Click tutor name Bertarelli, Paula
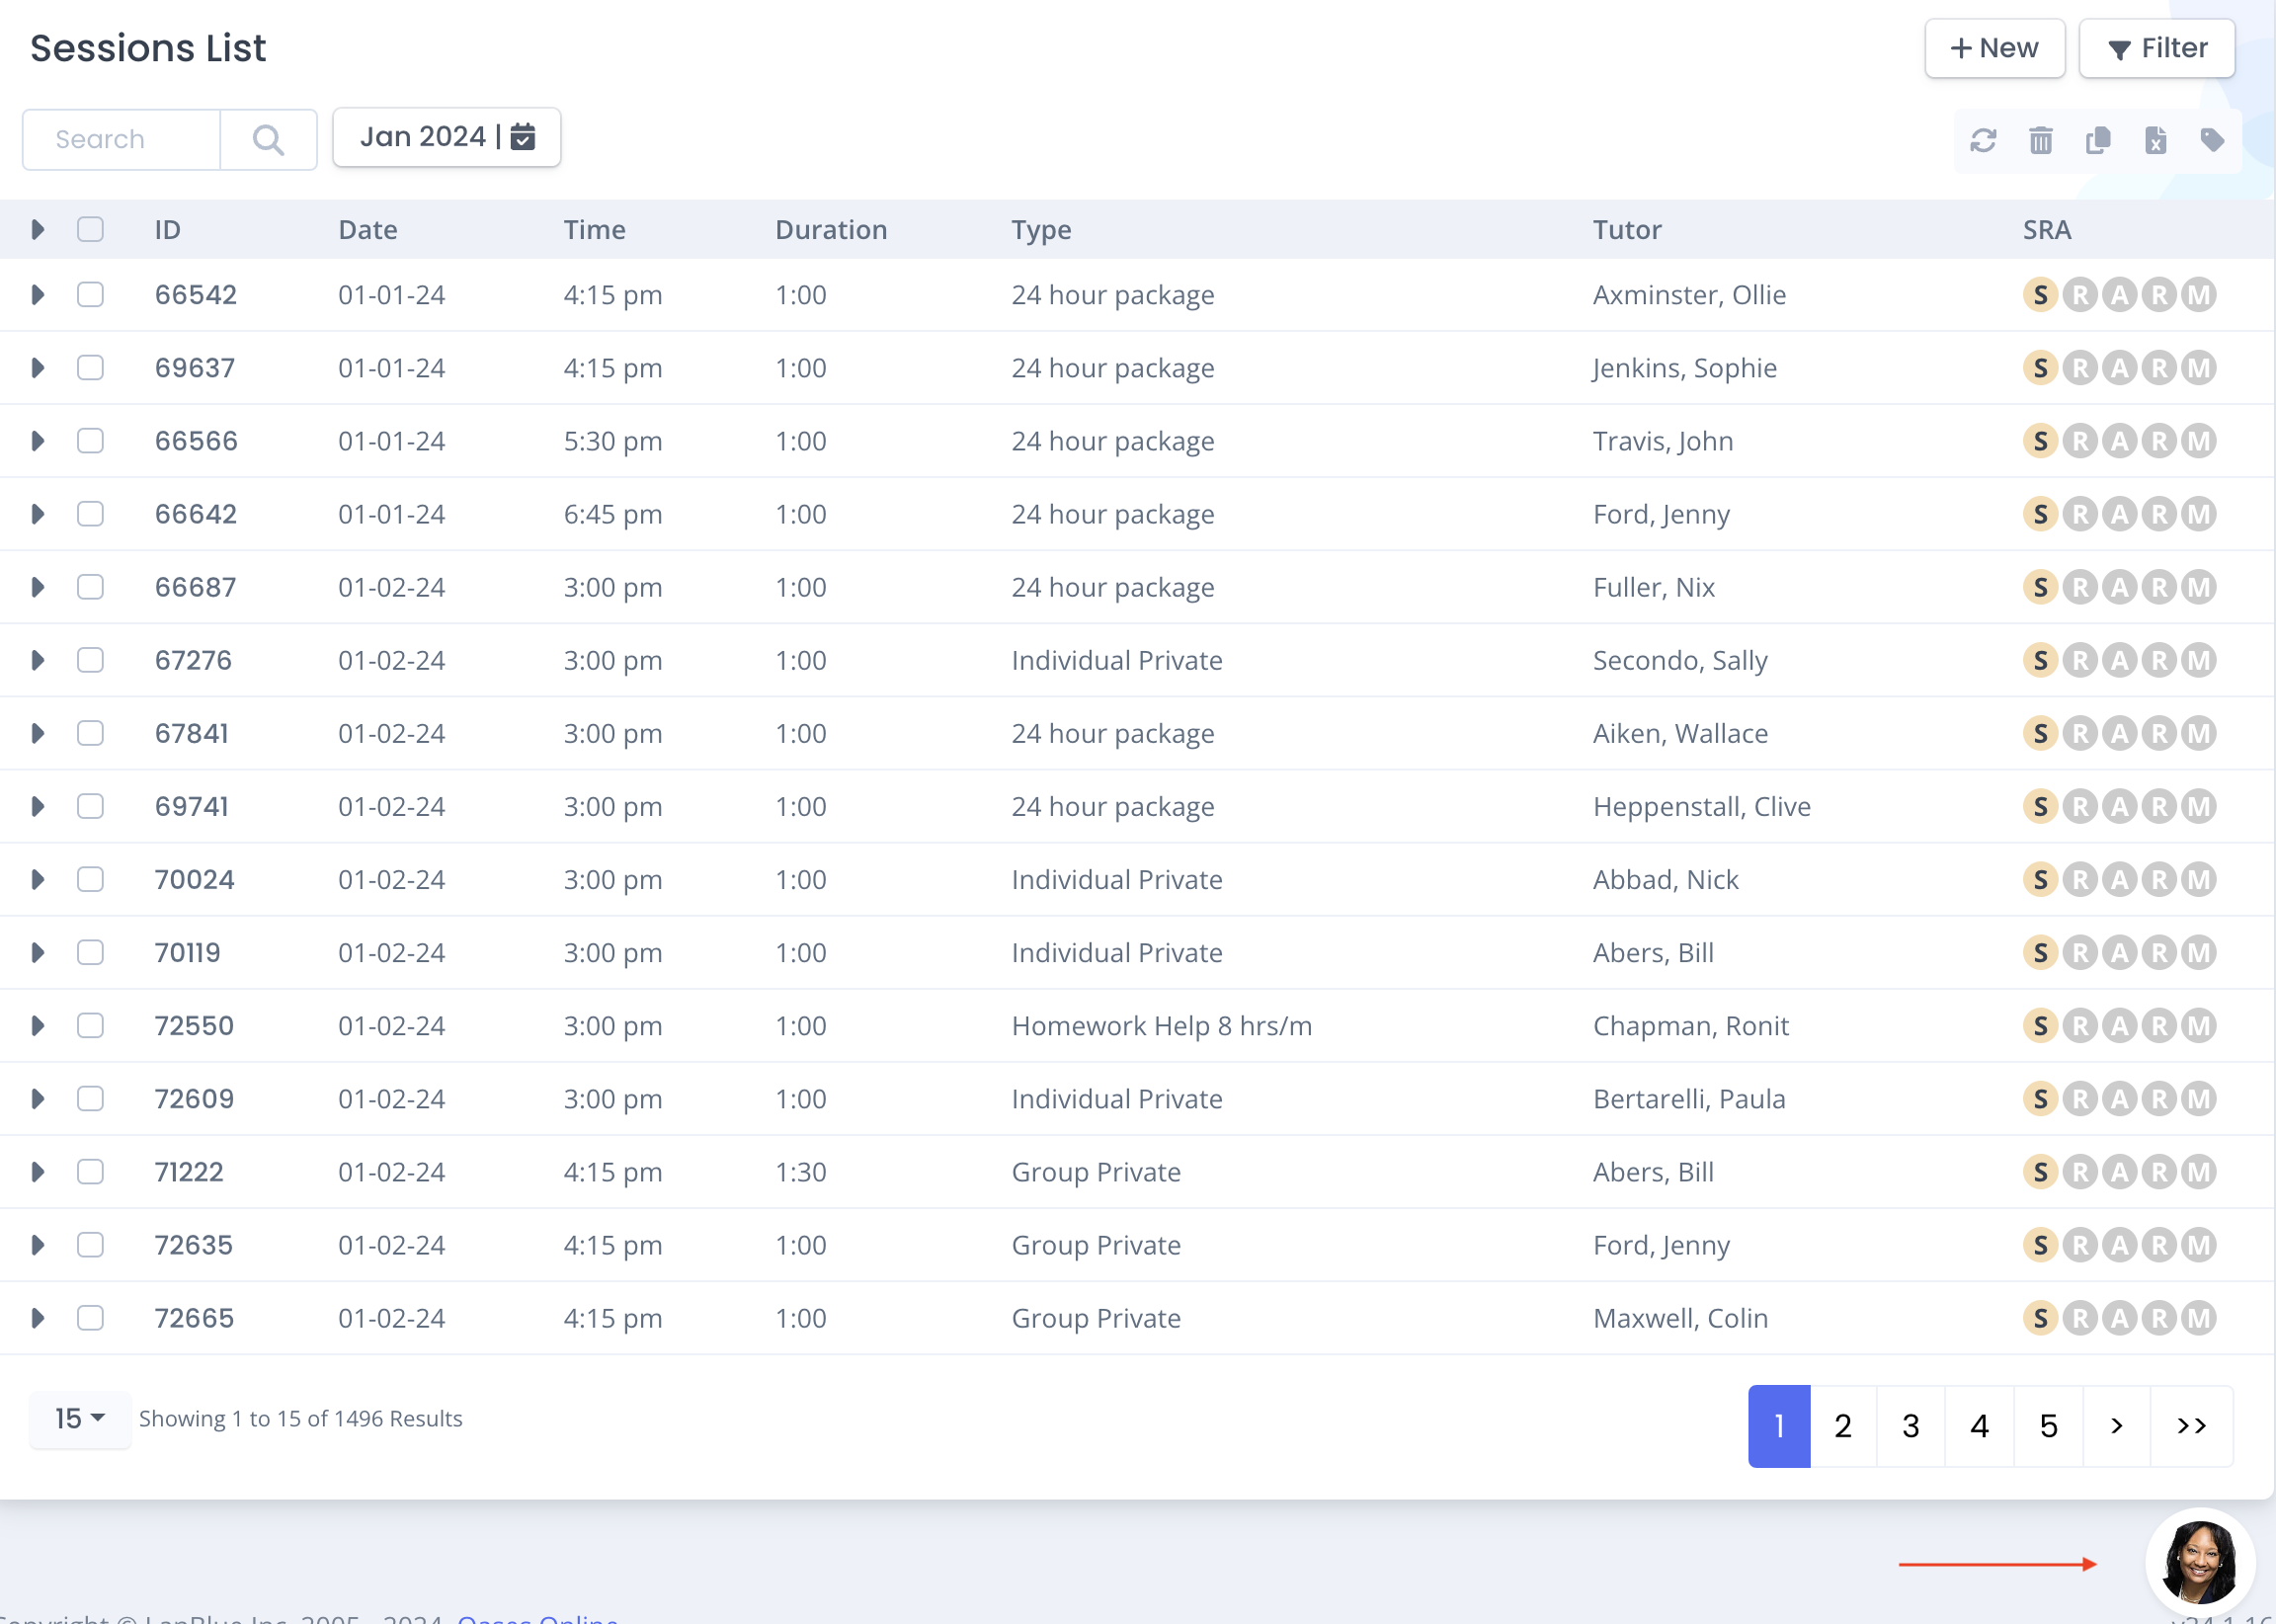This screenshot has width=2276, height=1624. [x=1689, y=1098]
